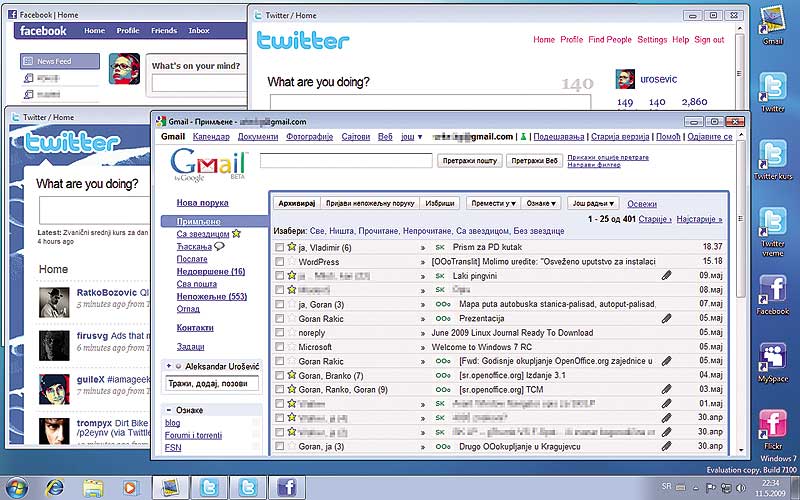The image size is (800, 500).
Task: Open the Twitter kurs desktop shortcut
Action: click(x=773, y=155)
